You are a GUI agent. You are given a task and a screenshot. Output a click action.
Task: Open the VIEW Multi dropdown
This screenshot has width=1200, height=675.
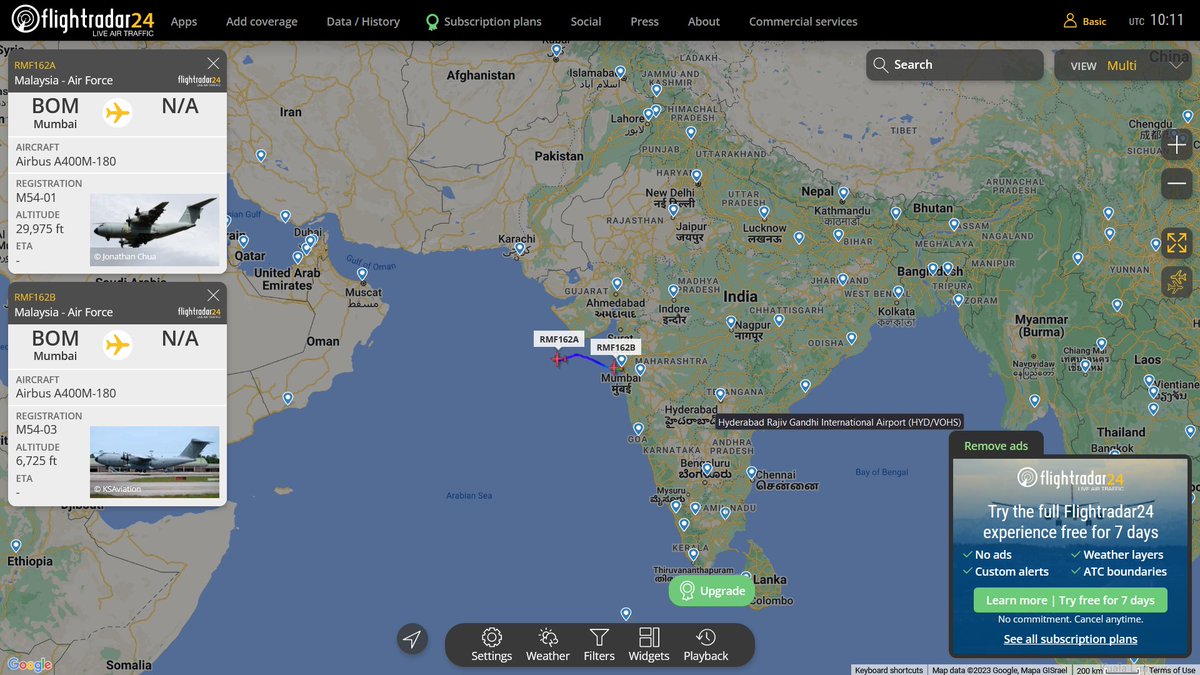1125,65
